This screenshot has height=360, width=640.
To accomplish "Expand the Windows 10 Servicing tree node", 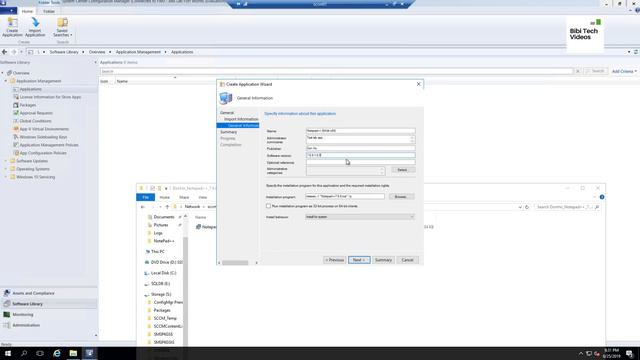I will coord(6,177).
